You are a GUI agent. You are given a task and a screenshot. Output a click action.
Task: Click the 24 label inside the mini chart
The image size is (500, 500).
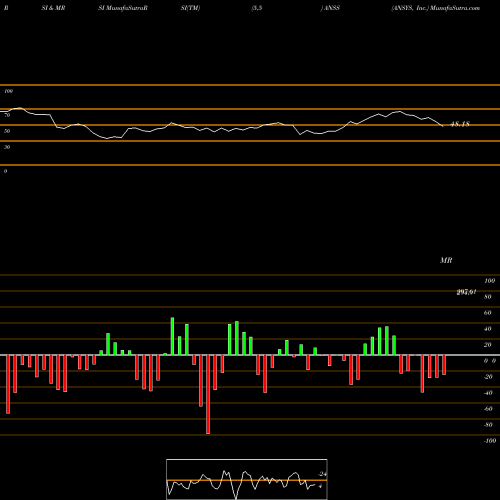(x=322, y=474)
